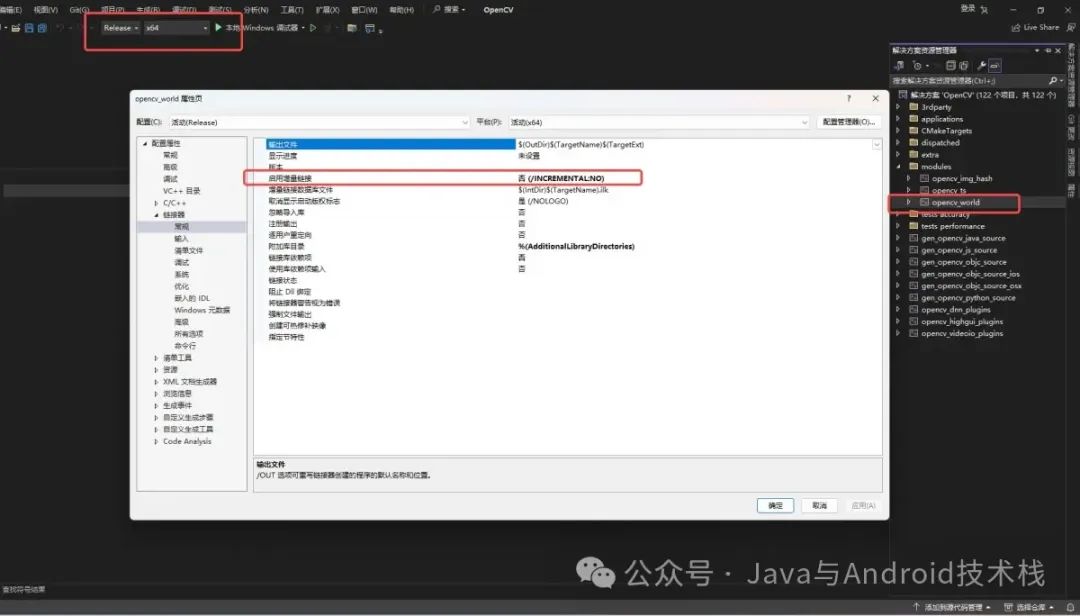Click the 取消 button
The image size is (1080, 616).
click(x=819, y=506)
